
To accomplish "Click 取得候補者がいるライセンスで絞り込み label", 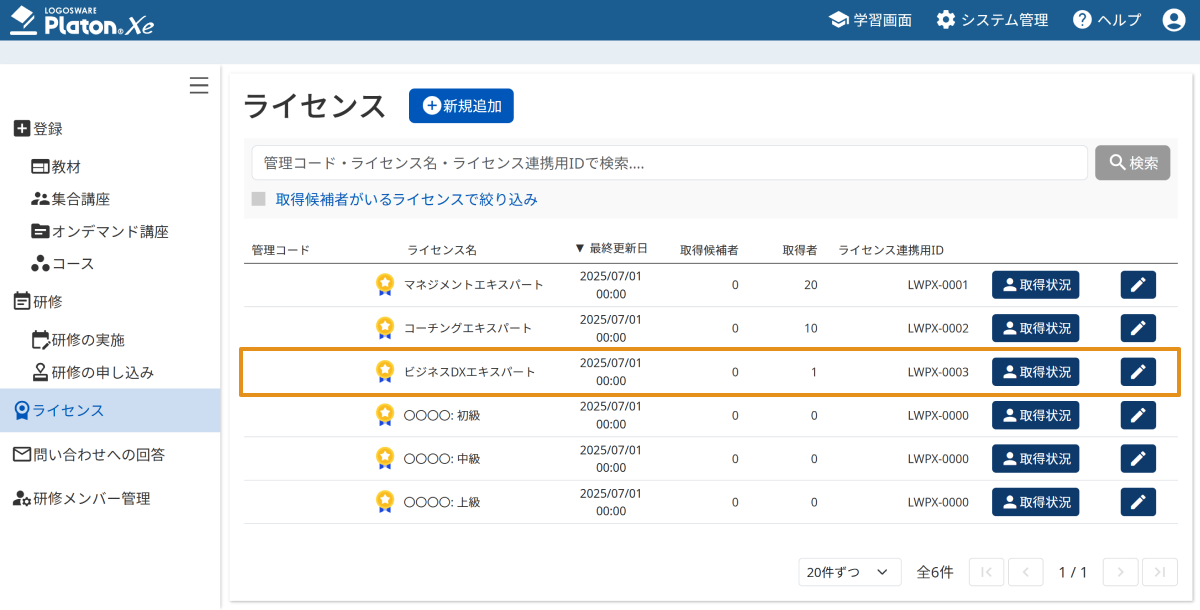I will coord(407,199).
